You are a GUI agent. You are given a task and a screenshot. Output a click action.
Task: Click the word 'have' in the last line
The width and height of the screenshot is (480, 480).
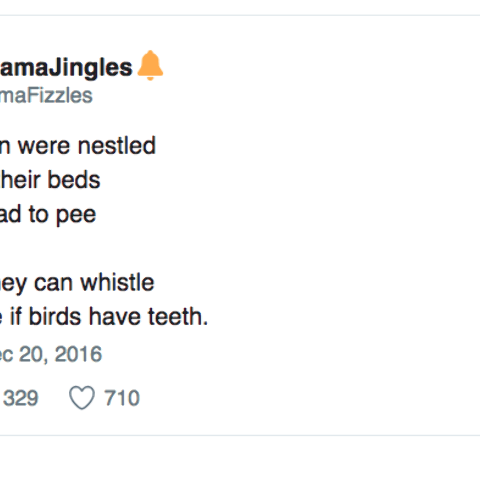click(115, 316)
